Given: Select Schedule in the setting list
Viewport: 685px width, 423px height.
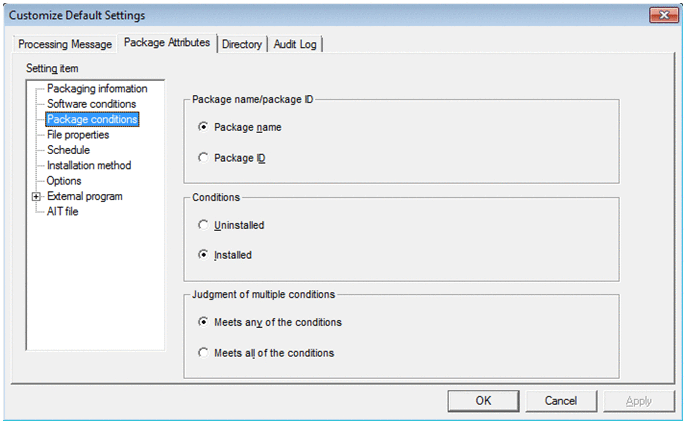Looking at the screenshot, I should 68,150.
